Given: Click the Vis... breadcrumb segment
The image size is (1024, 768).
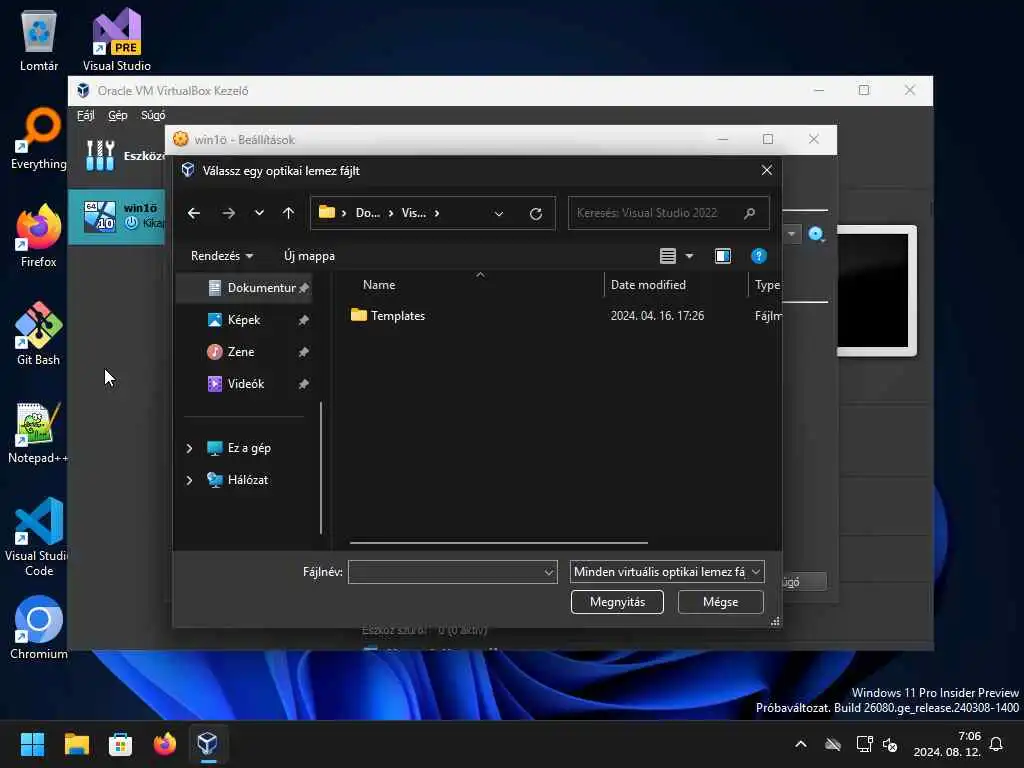Looking at the screenshot, I should pyautogui.click(x=413, y=213).
